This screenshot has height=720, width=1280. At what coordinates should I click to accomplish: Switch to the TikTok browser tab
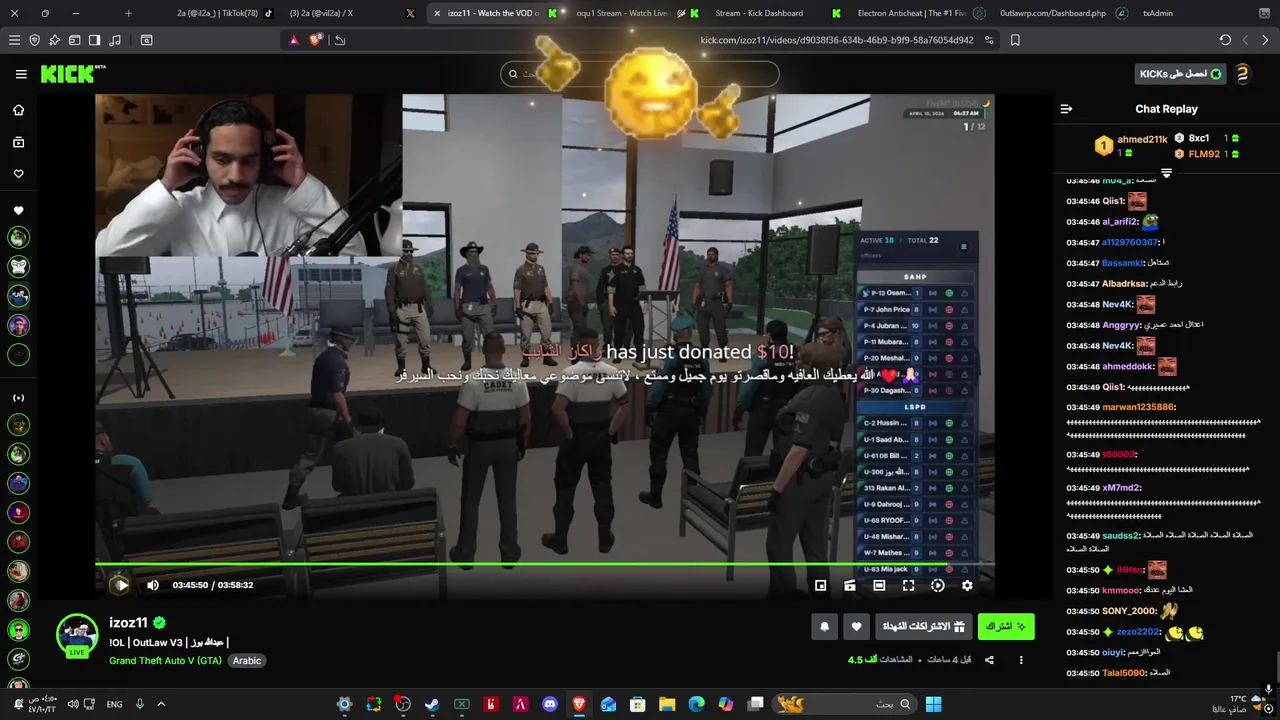[x=224, y=13]
